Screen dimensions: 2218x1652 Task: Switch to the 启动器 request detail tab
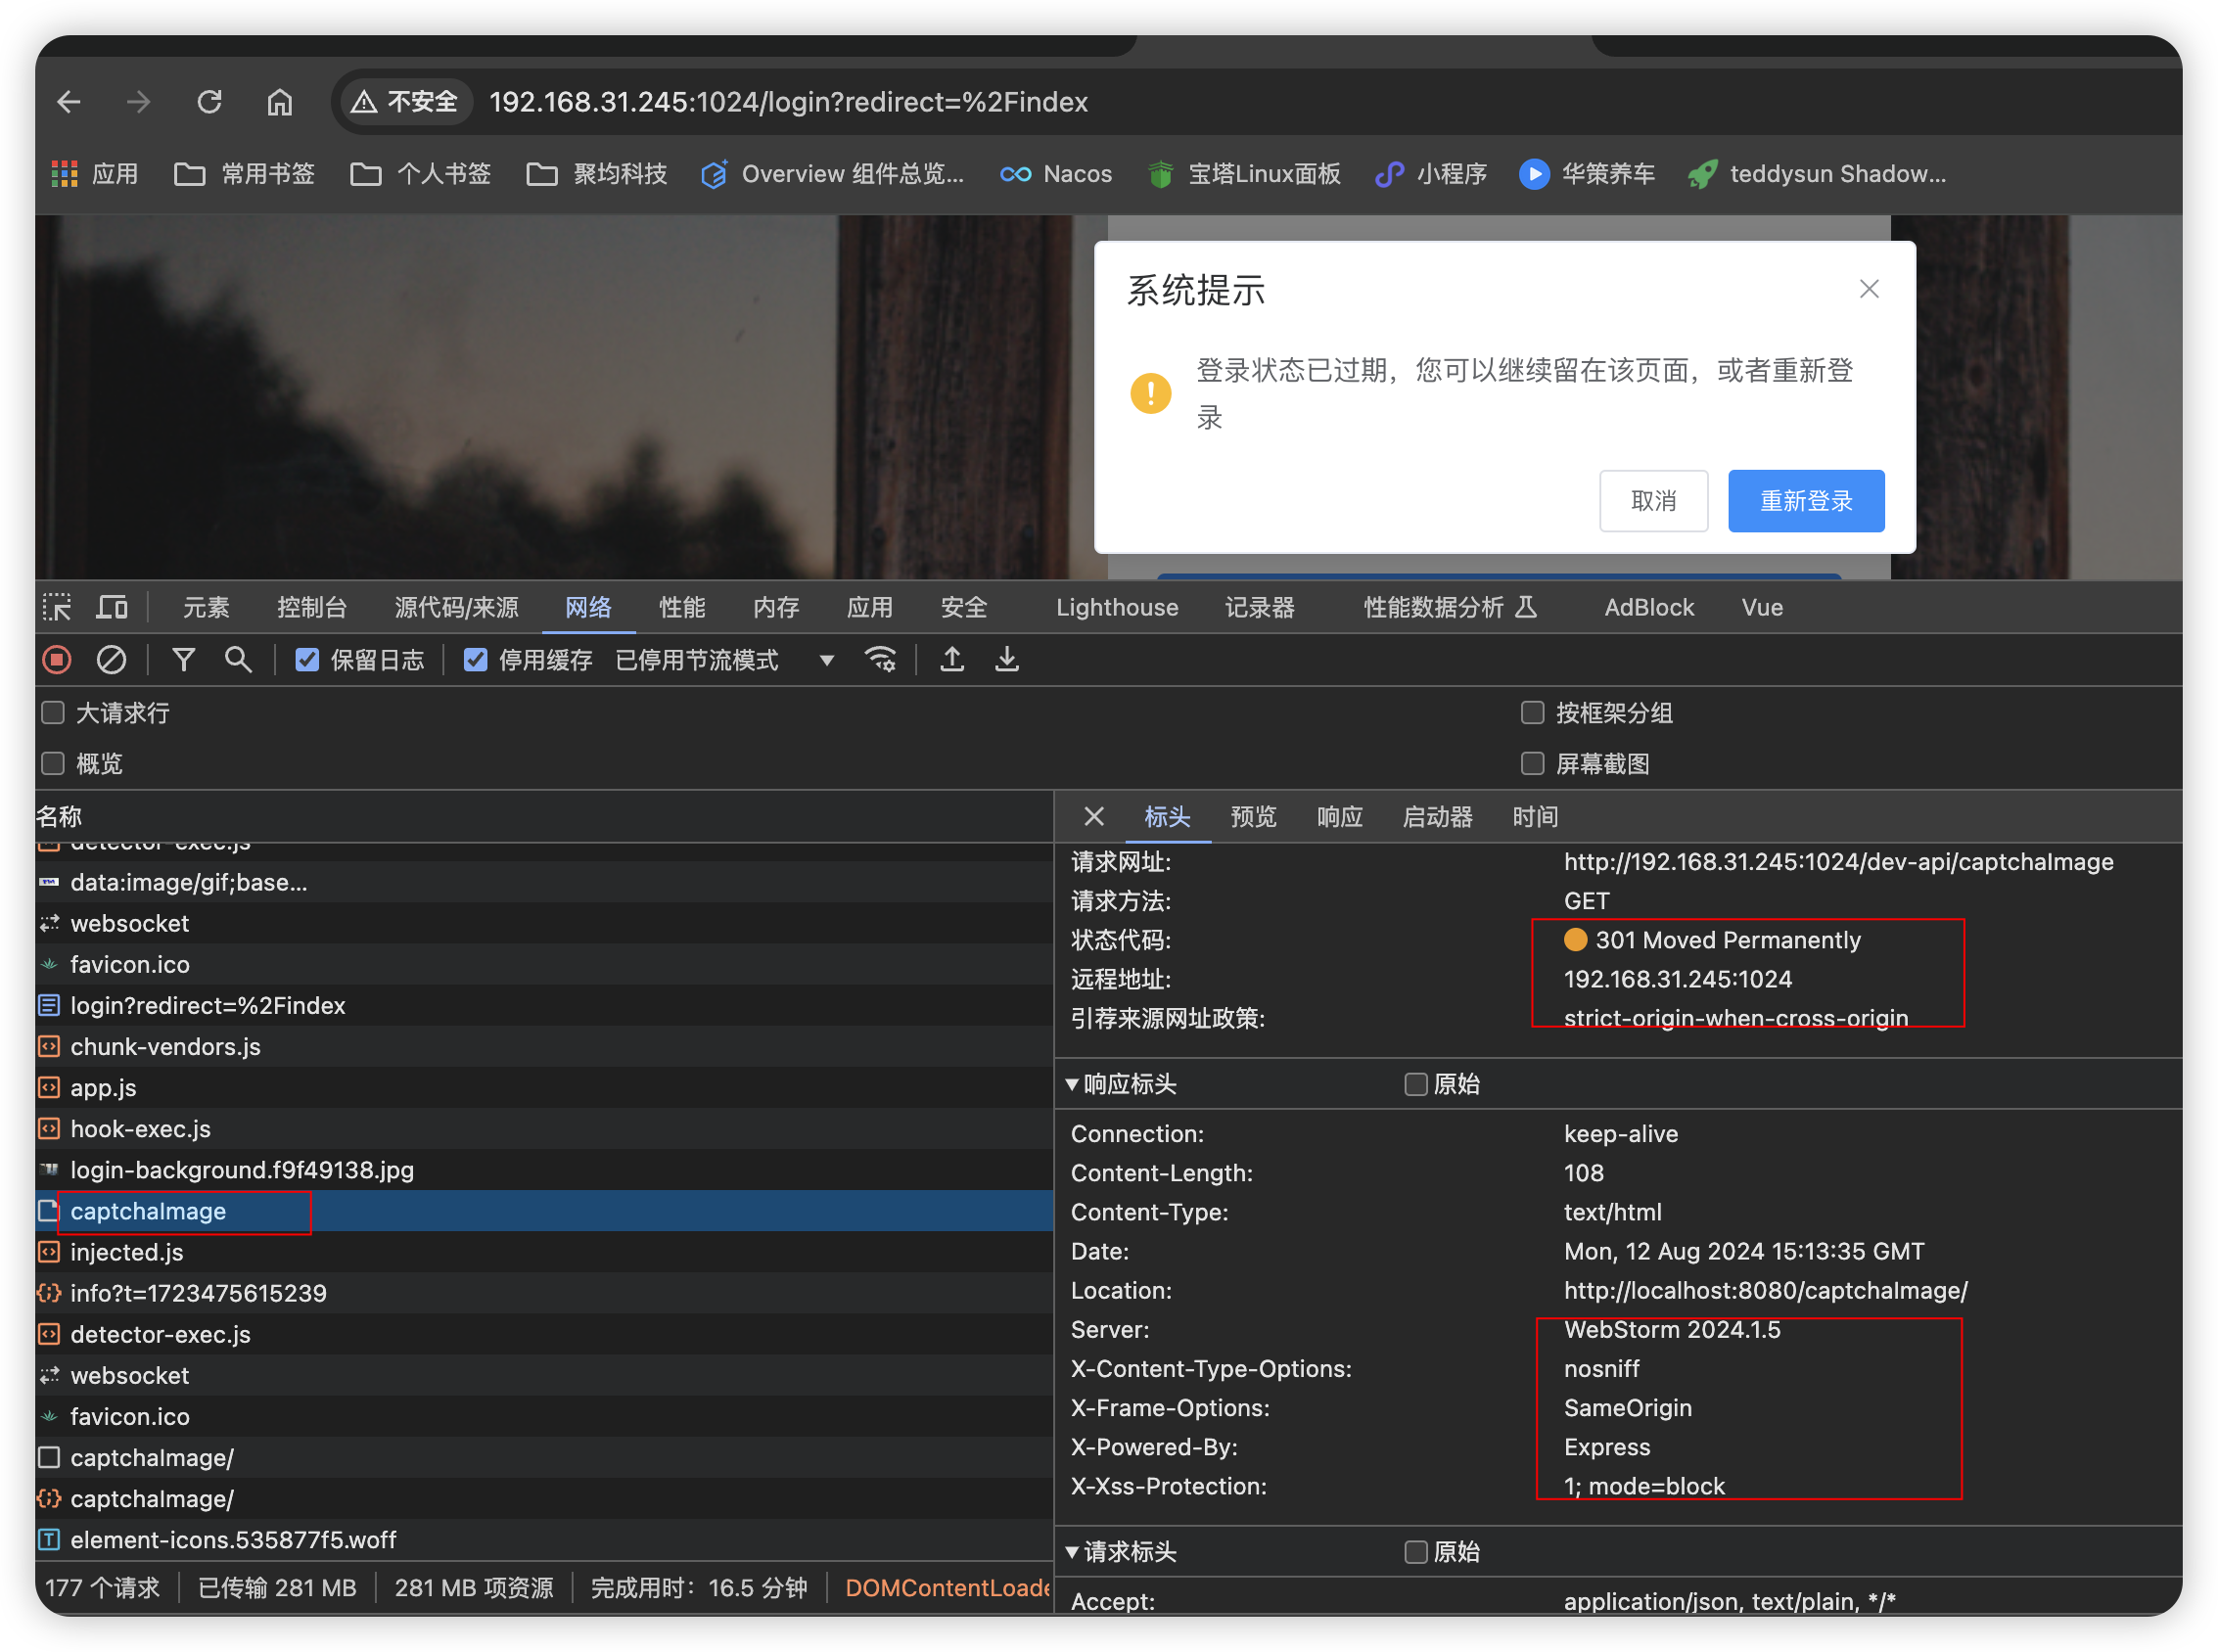tap(1437, 817)
